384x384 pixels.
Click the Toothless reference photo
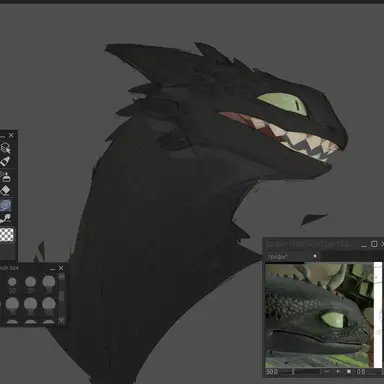(319, 315)
